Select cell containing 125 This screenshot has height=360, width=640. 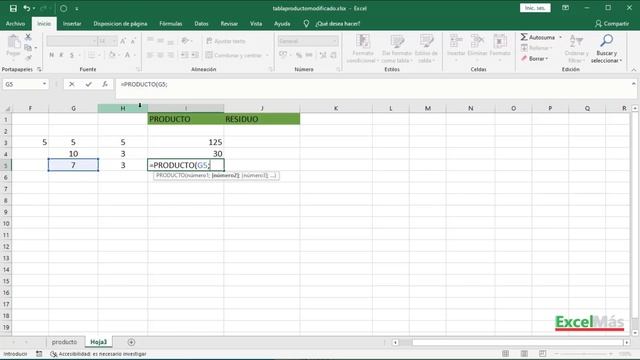point(186,142)
